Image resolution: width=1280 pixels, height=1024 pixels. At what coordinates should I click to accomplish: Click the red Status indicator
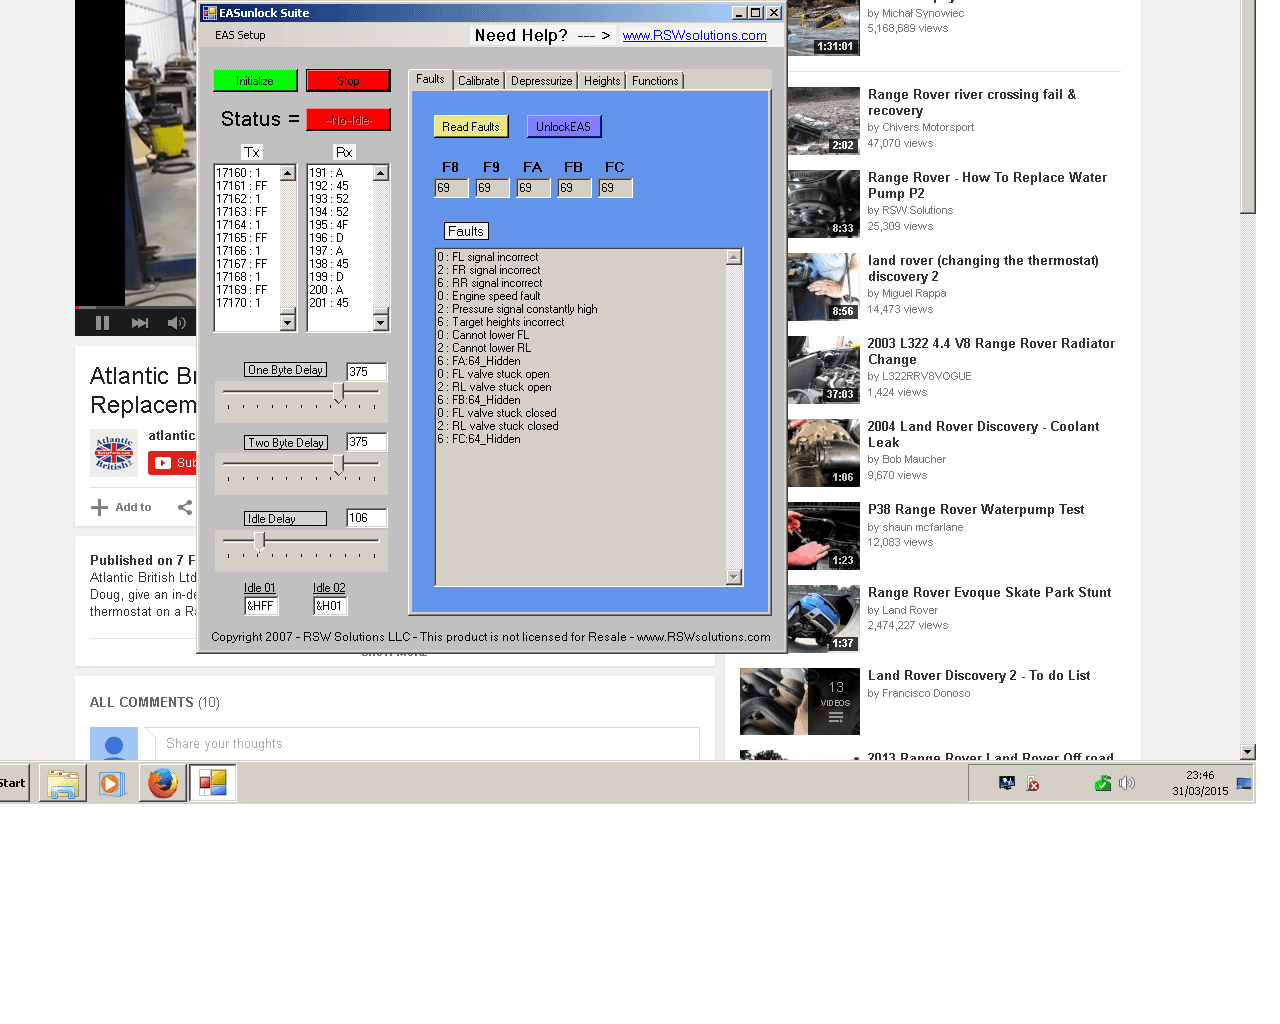(348, 120)
